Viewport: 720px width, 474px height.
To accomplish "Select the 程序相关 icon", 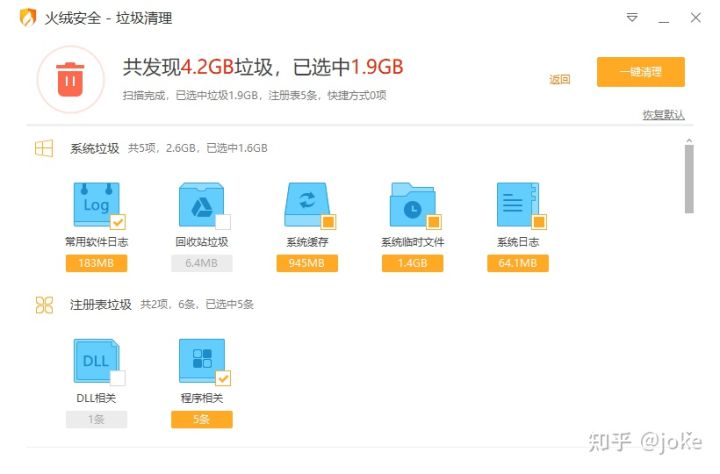I will click(x=202, y=361).
